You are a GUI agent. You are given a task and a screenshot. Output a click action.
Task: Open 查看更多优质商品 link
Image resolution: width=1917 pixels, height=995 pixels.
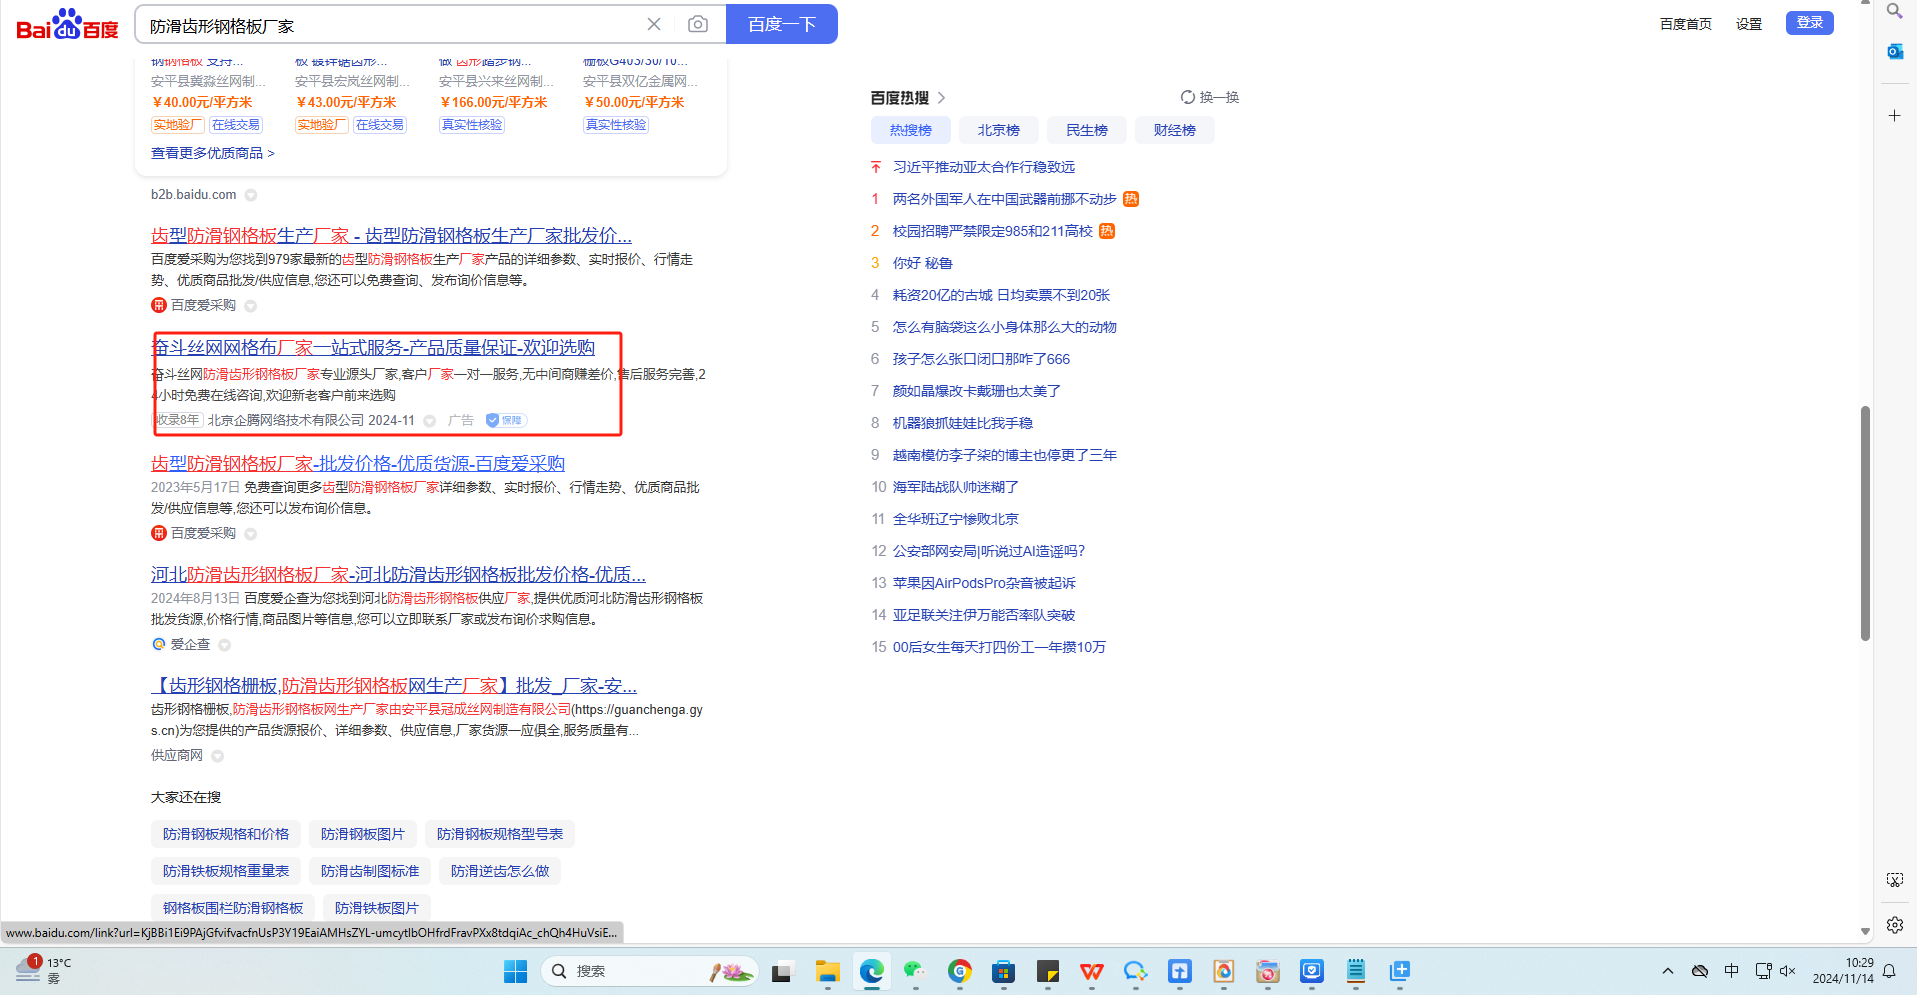click(x=212, y=153)
